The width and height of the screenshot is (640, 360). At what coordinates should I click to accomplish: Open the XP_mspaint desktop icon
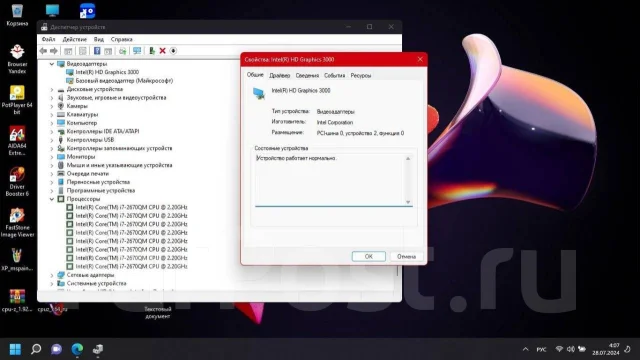(17, 259)
